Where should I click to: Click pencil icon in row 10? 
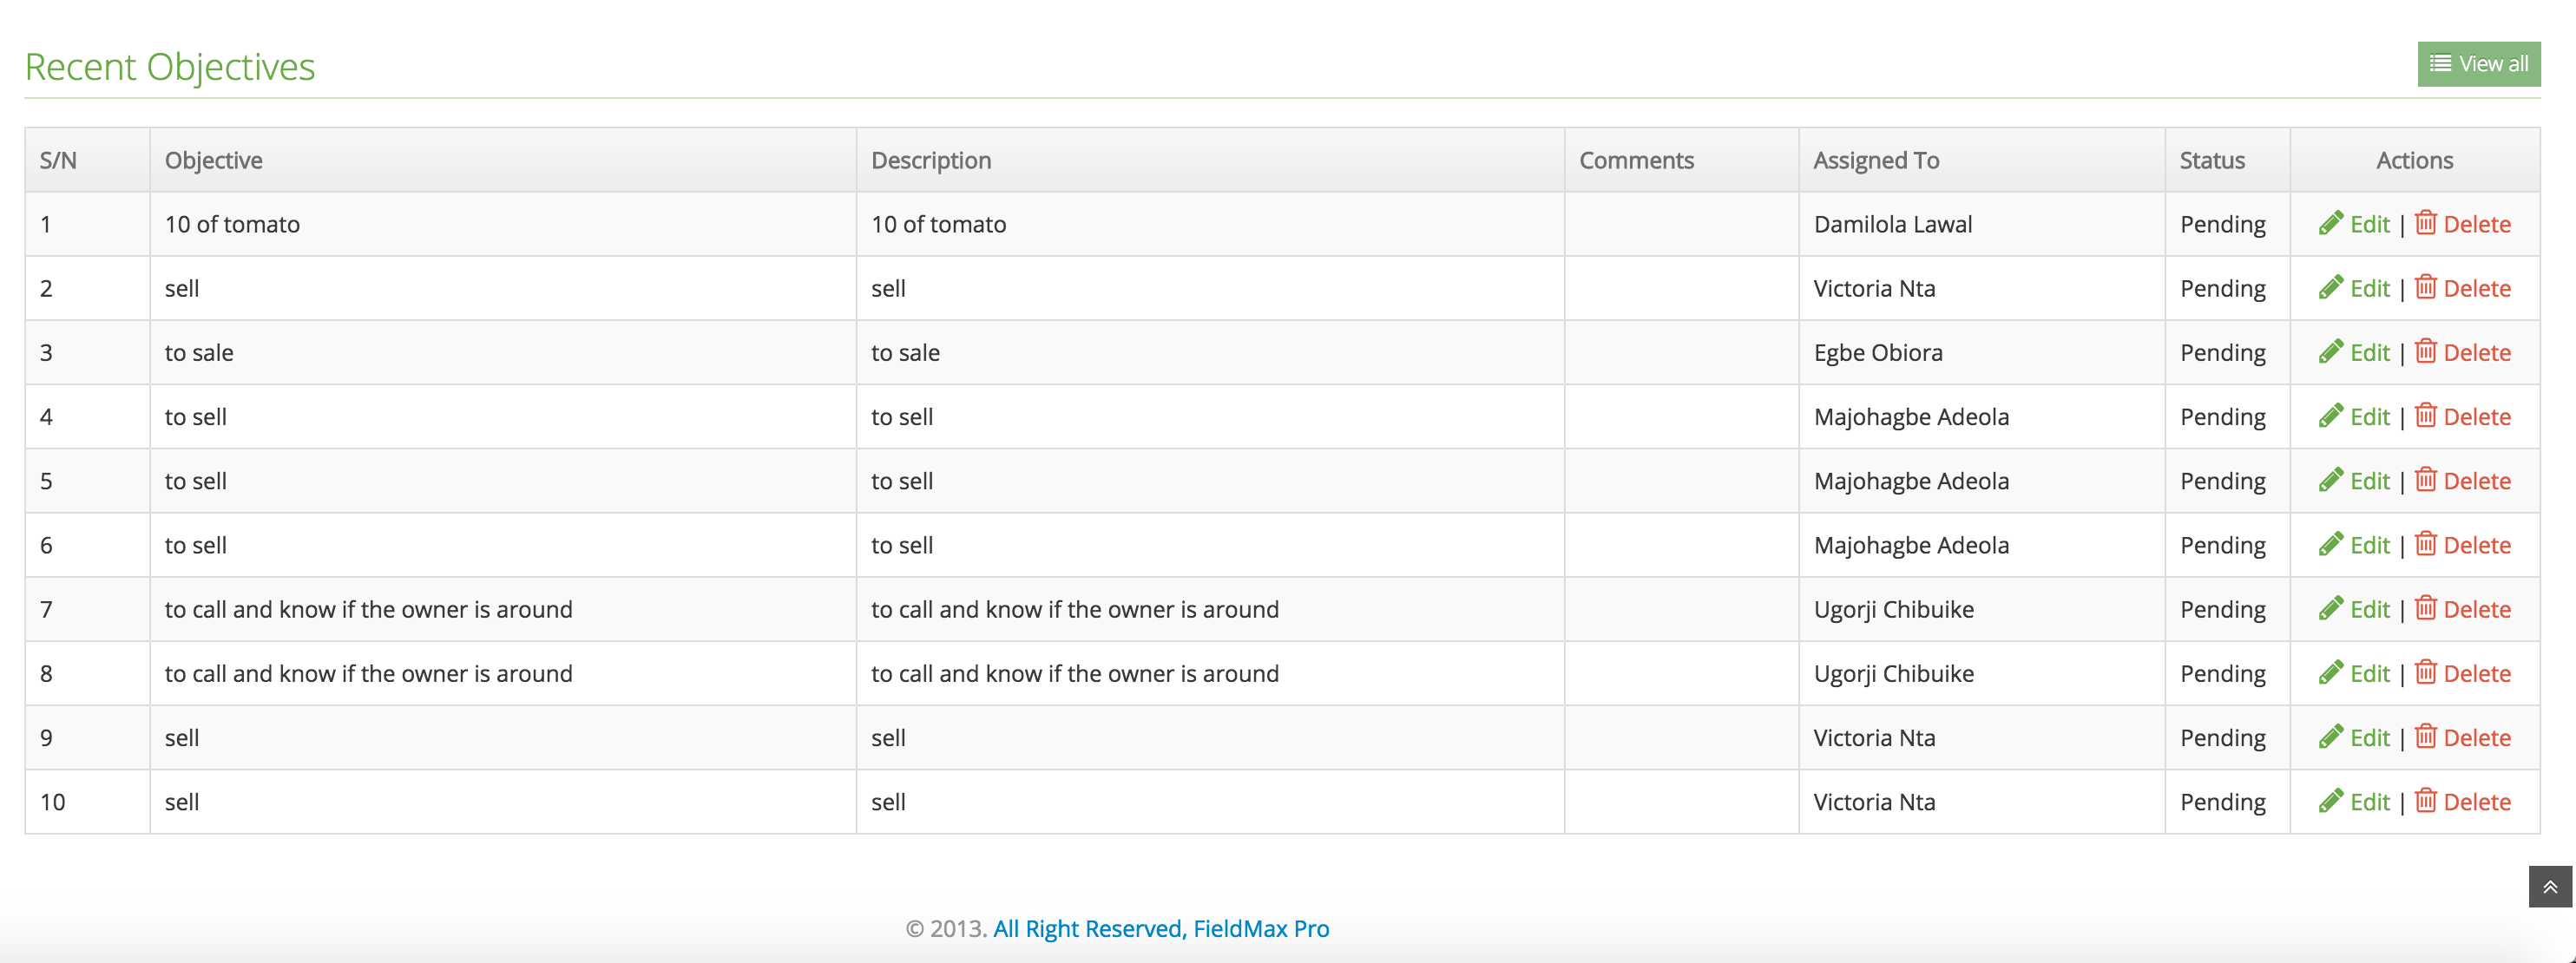[x=2330, y=801]
